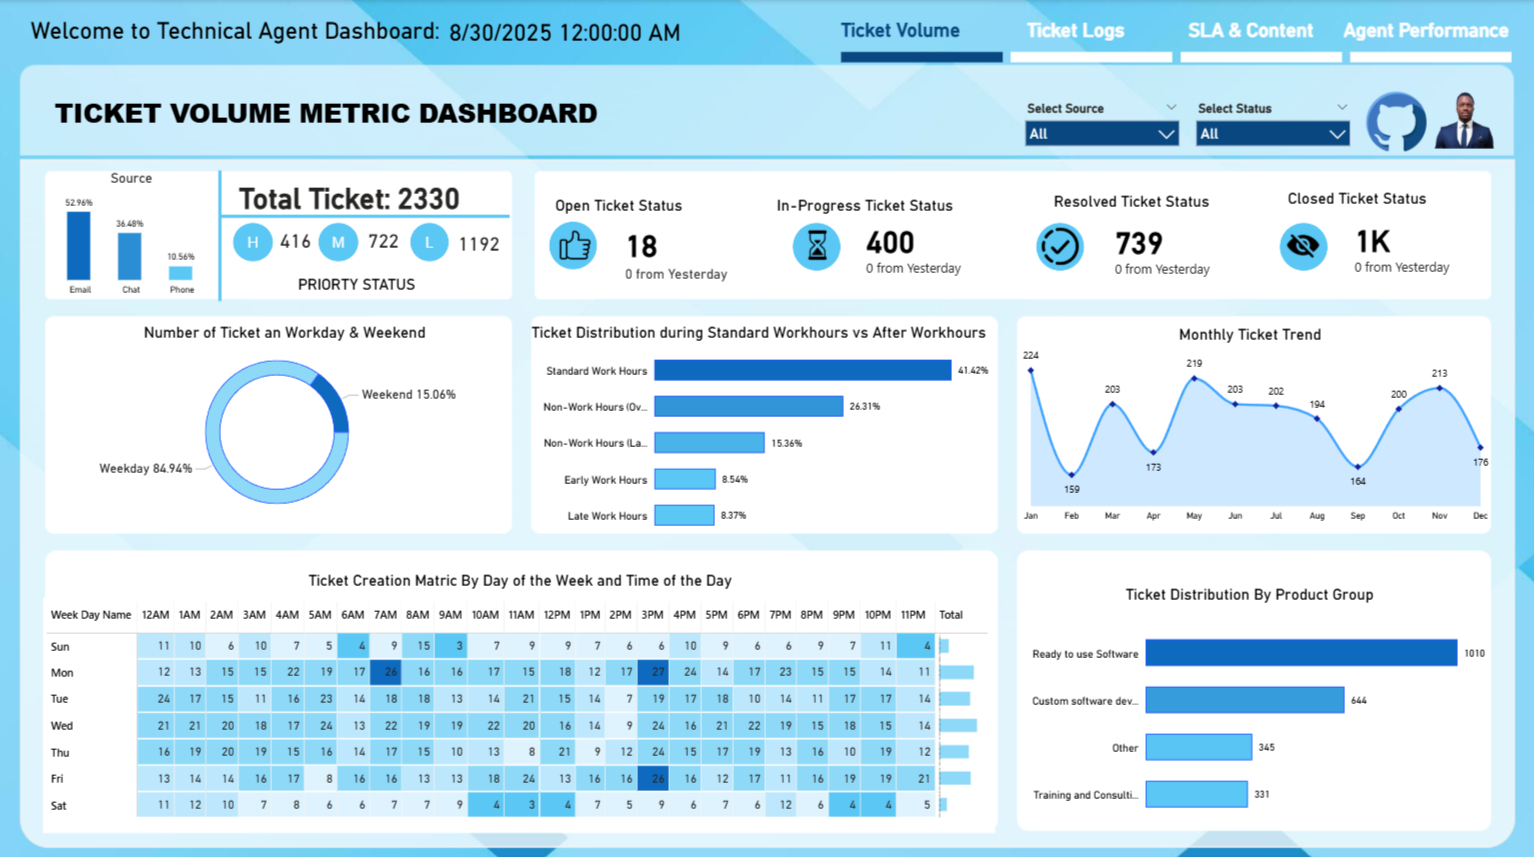Viewport: 1534px width, 857px height.
Task: Switch to the Ticket Logs tab
Action: tap(1075, 30)
